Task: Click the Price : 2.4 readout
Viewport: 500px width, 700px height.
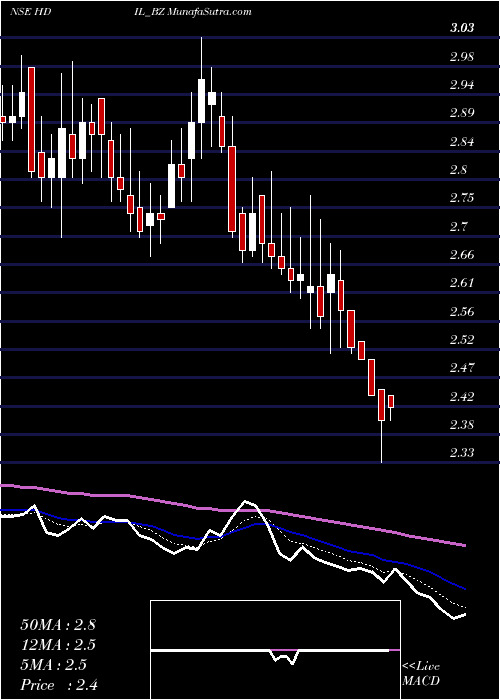Action: click(59, 685)
